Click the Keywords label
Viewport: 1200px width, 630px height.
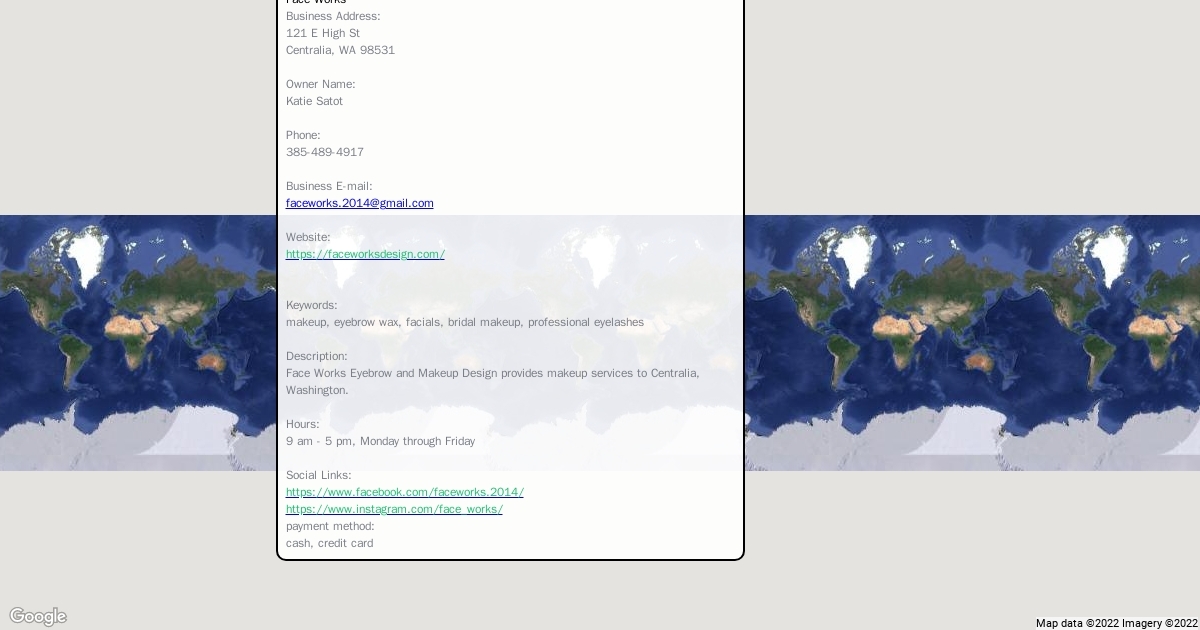pos(311,305)
